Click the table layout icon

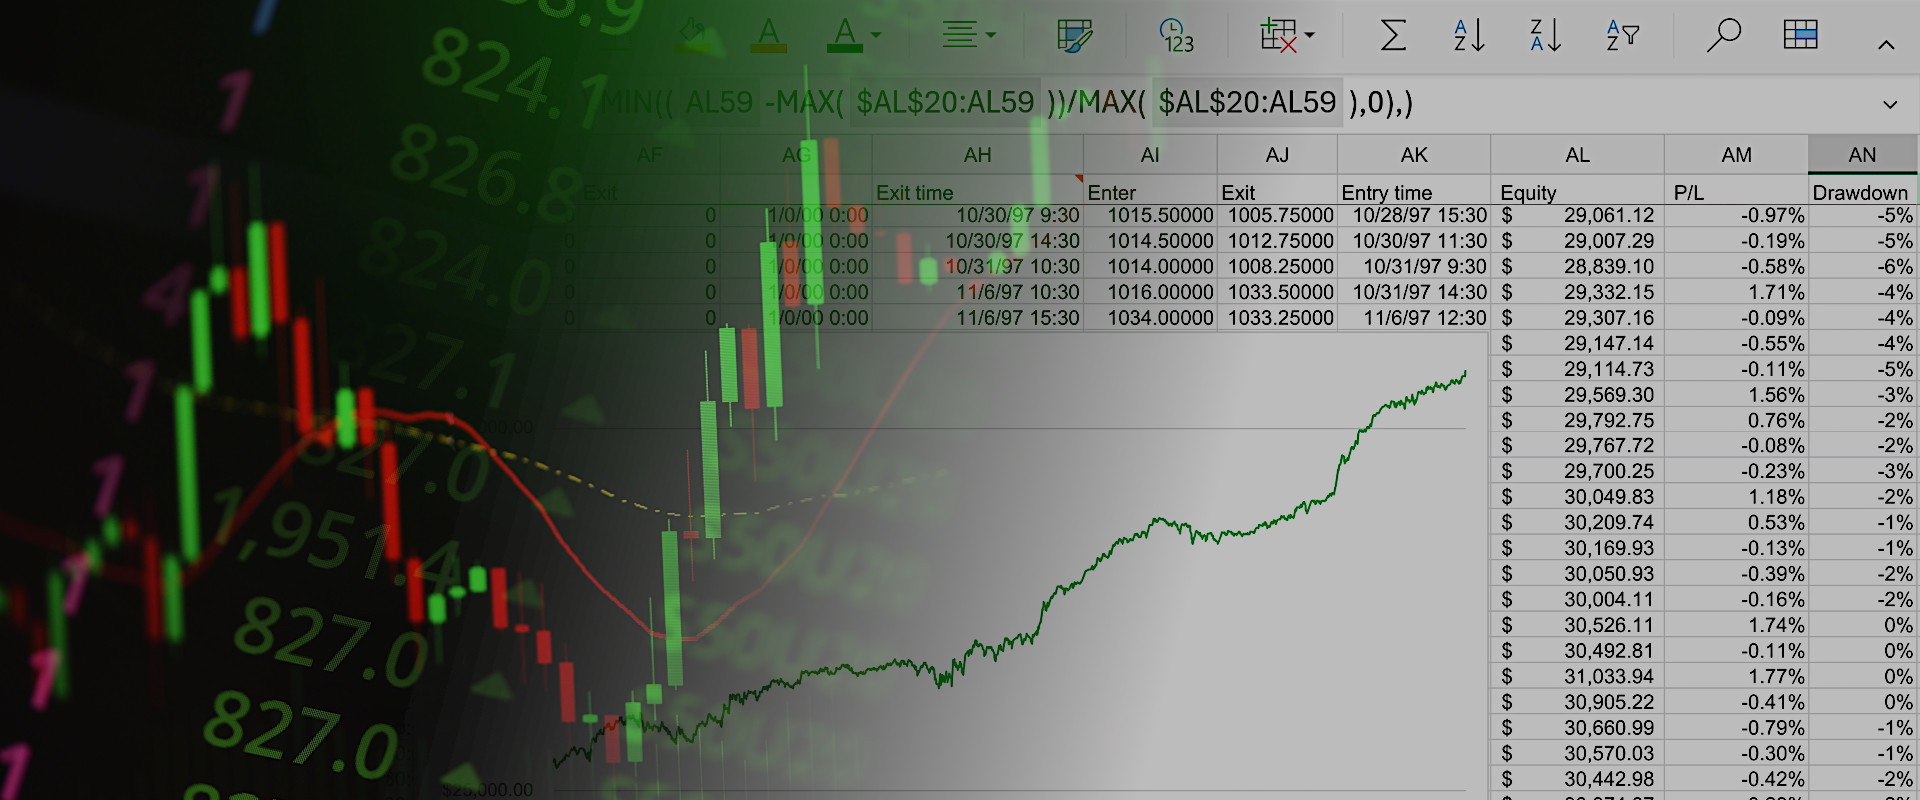(x=1800, y=35)
